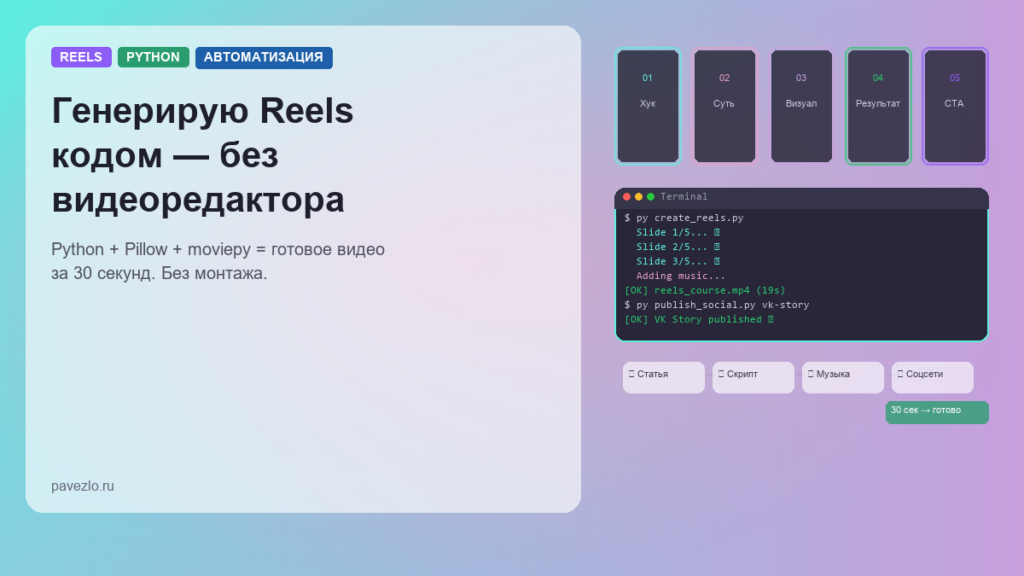
Task: Select slide card 02 Суть
Action: click(x=724, y=106)
